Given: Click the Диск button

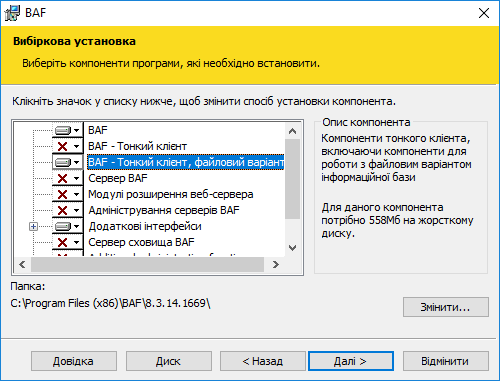Looking at the screenshot, I should [x=169, y=361].
